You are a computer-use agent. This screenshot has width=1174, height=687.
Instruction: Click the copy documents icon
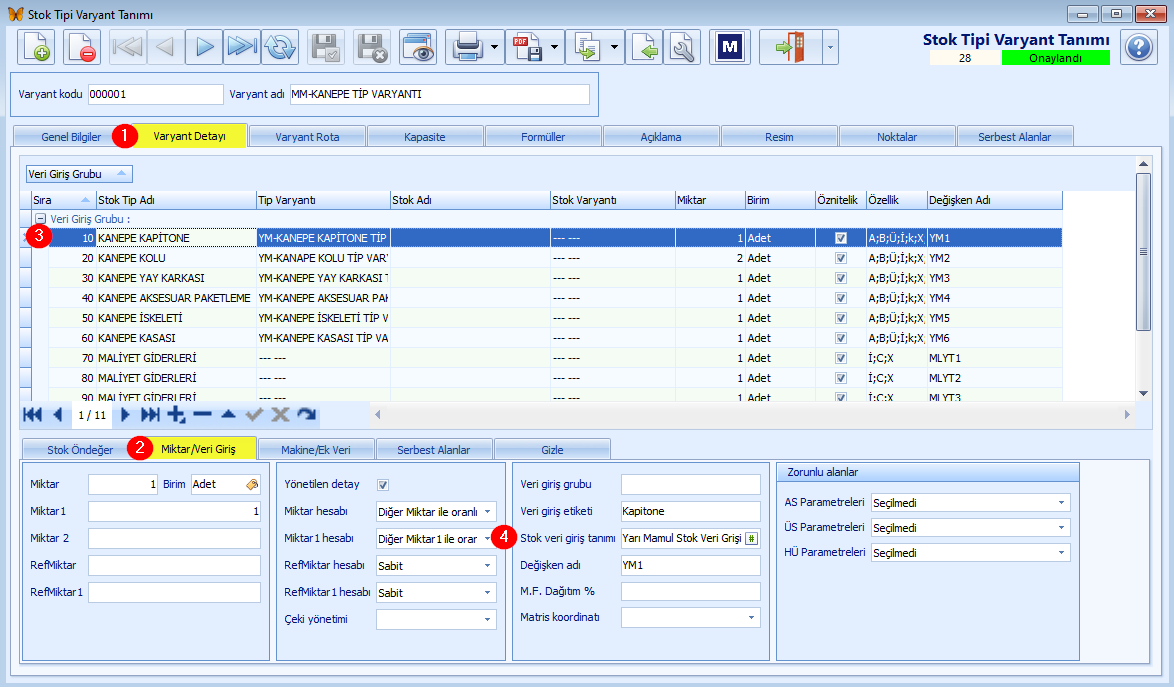tap(588, 47)
